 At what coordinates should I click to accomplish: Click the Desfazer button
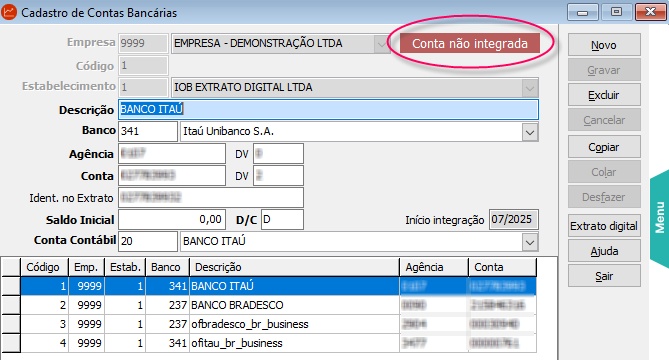point(604,197)
